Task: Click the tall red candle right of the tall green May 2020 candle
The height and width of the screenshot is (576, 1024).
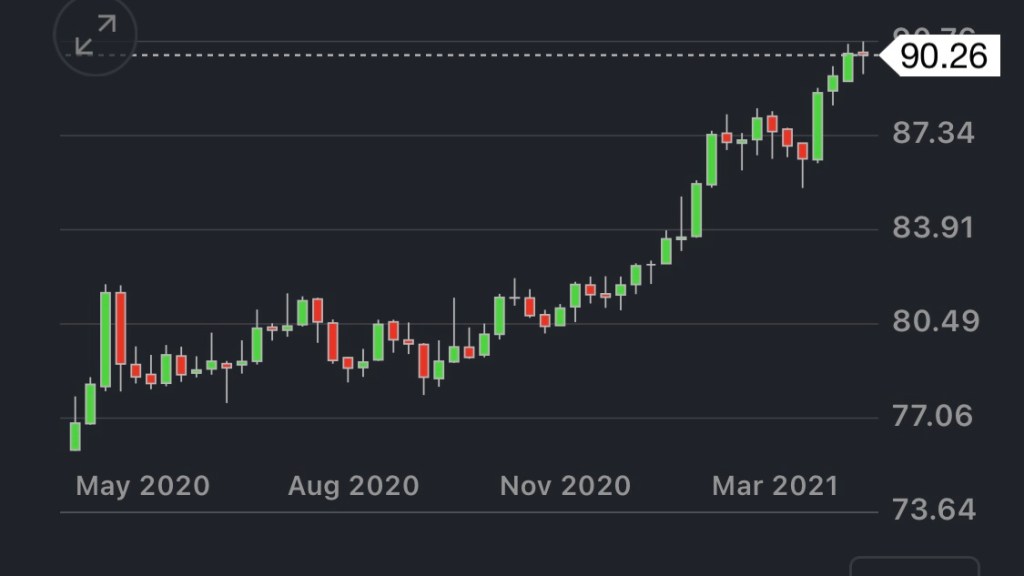Action: (x=121, y=328)
